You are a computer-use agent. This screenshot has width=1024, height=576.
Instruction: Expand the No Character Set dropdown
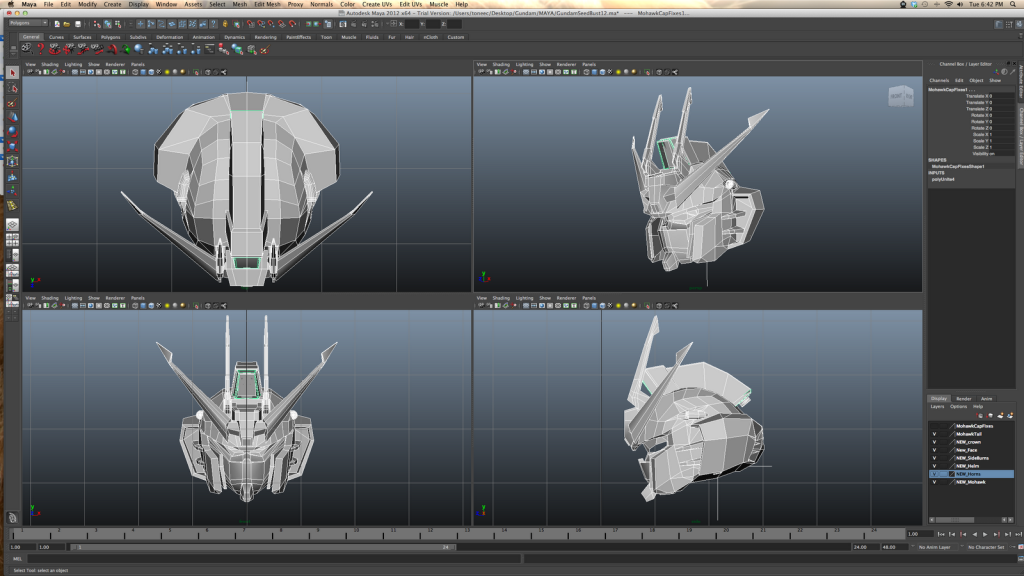click(x=989, y=547)
